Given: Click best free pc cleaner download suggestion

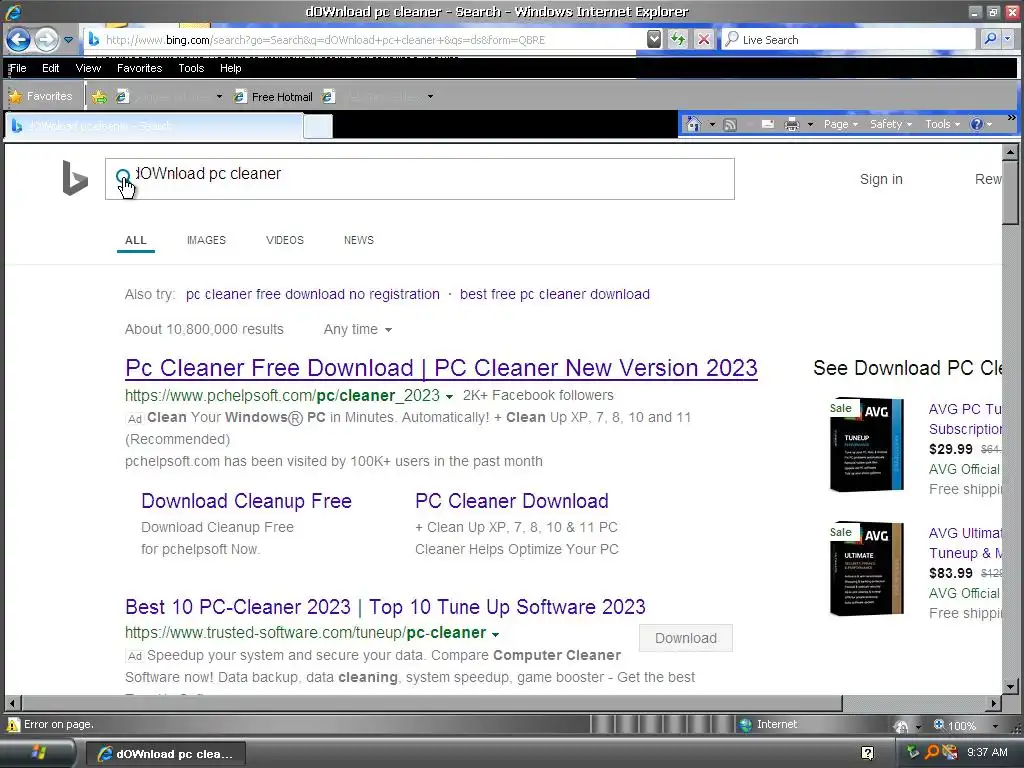Looking at the screenshot, I should 554,294.
